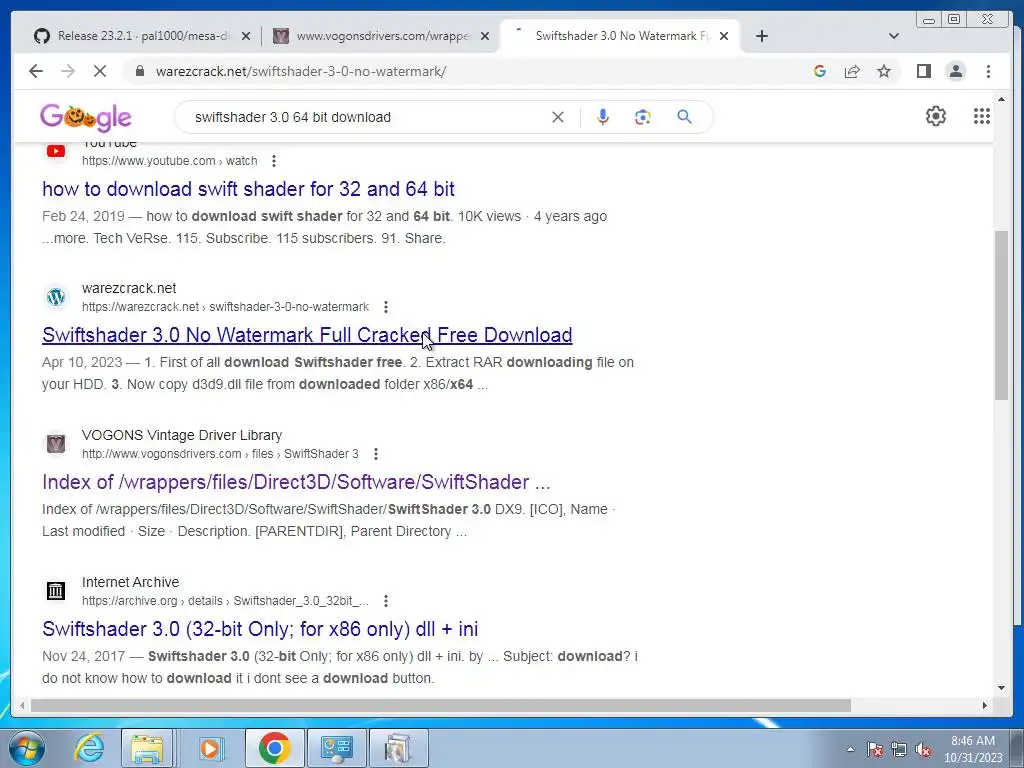The height and width of the screenshot is (768, 1024).
Task: Open the Windows Start menu
Action: tap(27, 748)
